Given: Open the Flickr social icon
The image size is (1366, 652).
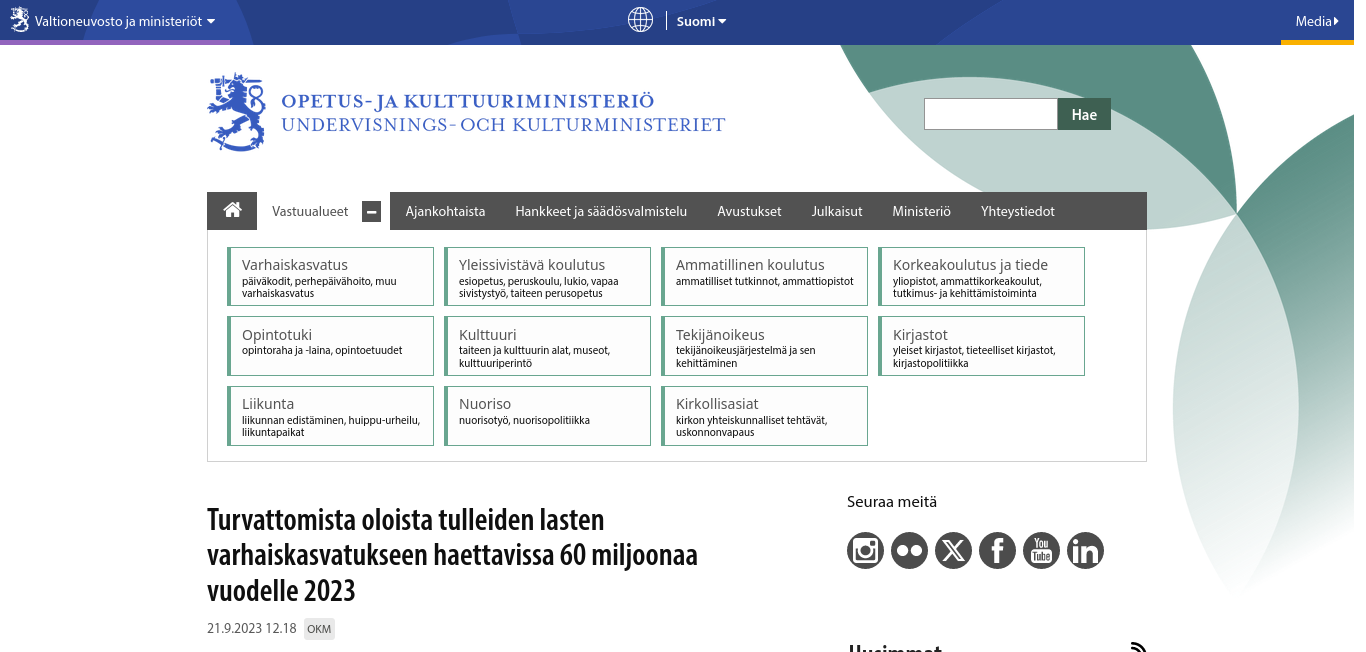Looking at the screenshot, I should 909,550.
